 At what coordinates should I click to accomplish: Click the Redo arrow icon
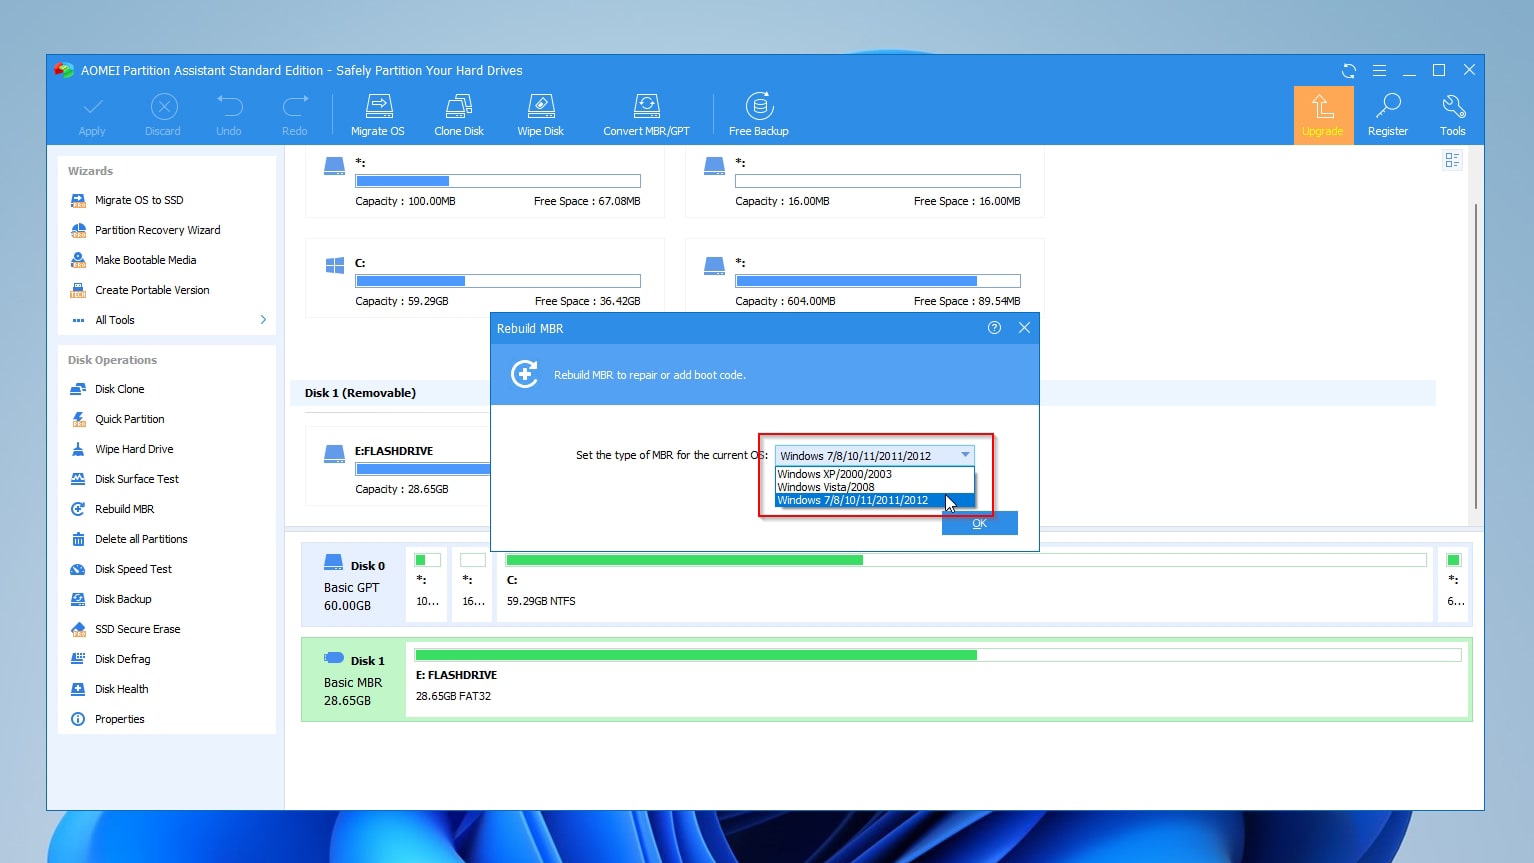point(295,106)
